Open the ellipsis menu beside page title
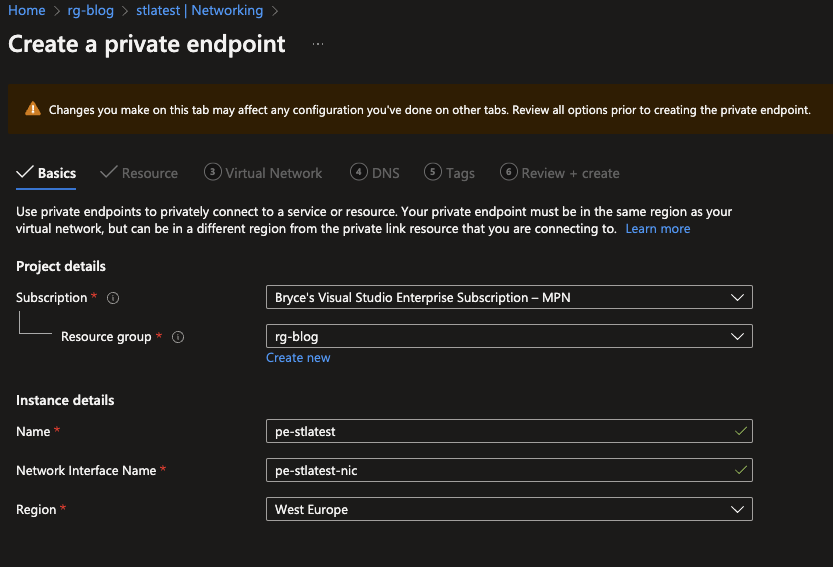The height and width of the screenshot is (567, 833). (318, 45)
